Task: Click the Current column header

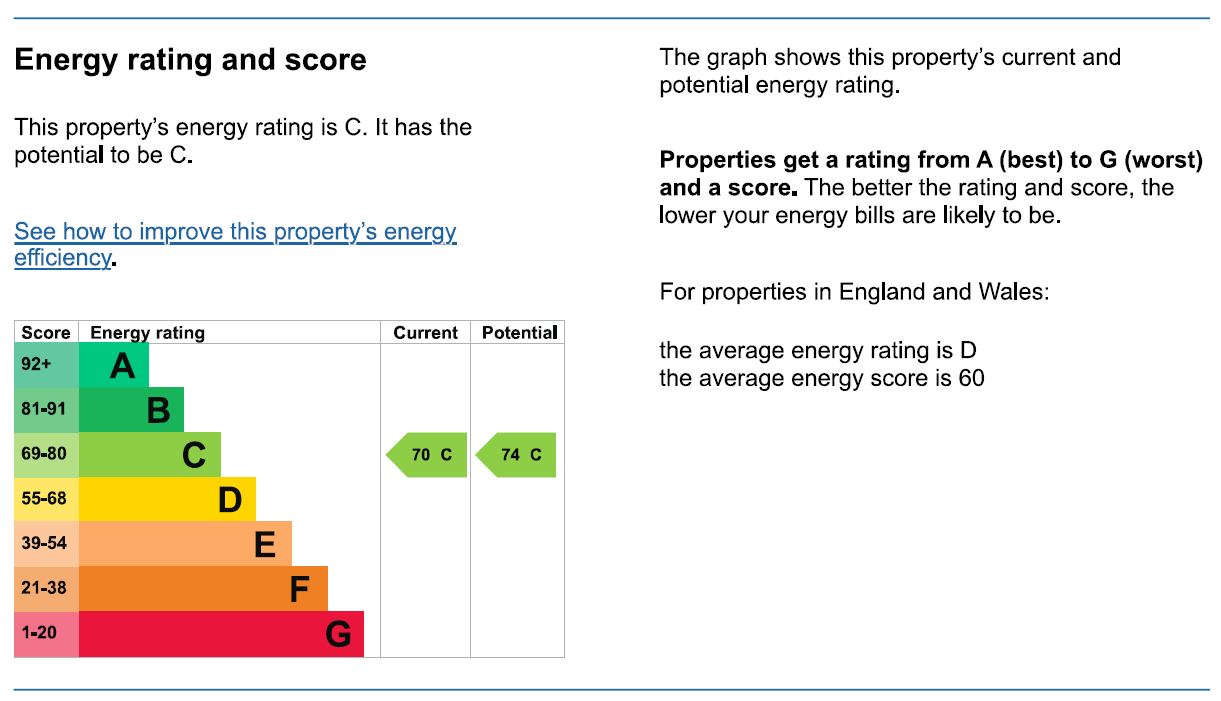Action: pyautogui.click(x=426, y=333)
